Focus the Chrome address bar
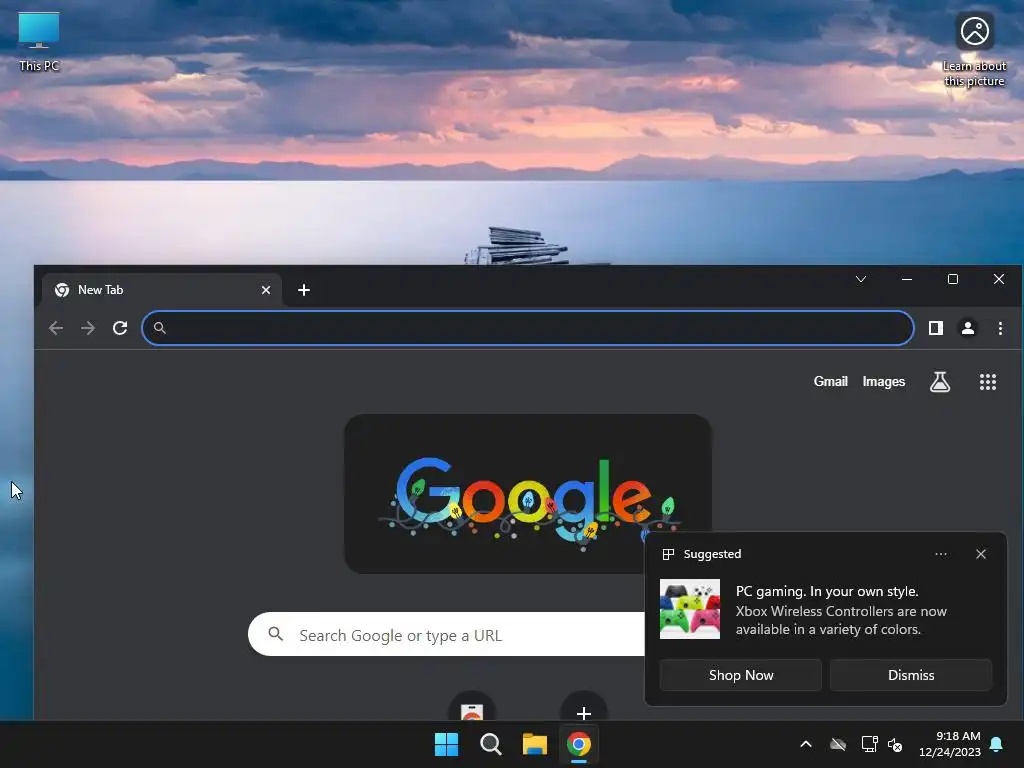This screenshot has width=1024, height=768. coord(528,328)
